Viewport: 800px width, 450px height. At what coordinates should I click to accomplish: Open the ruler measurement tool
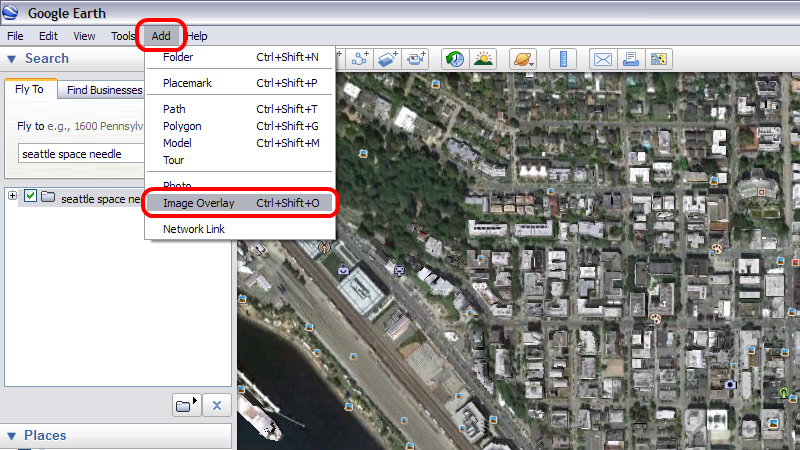point(563,59)
